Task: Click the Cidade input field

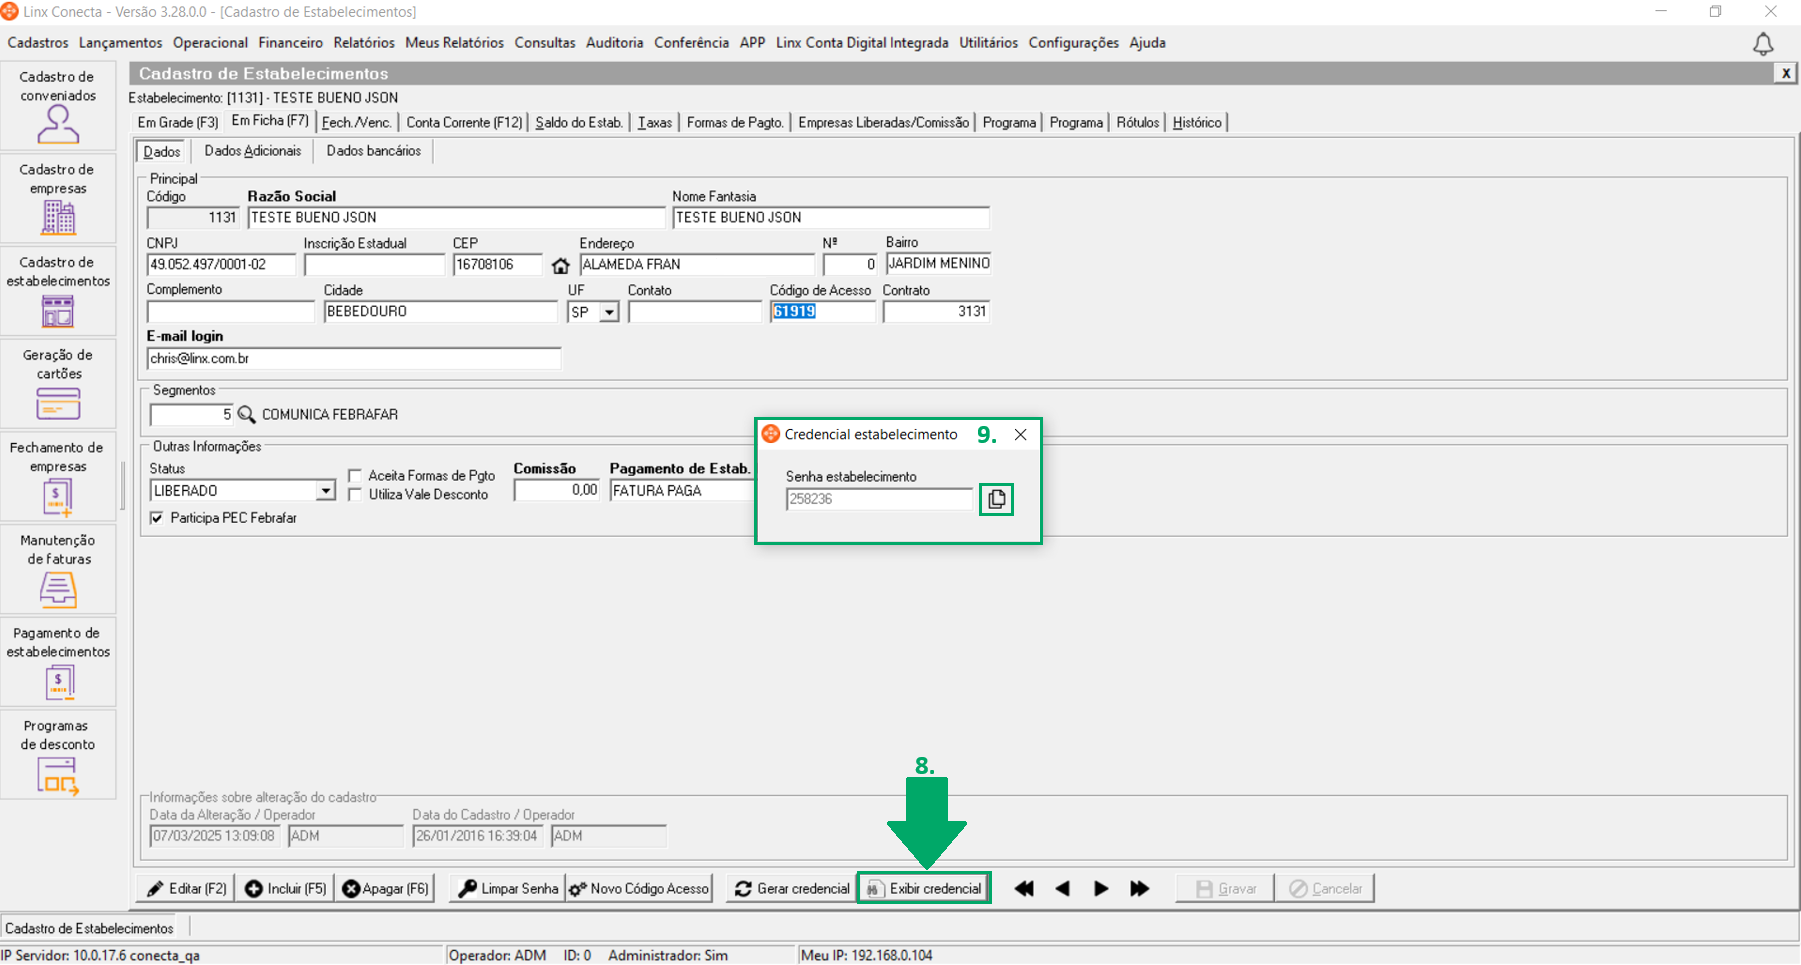Action: pos(441,312)
